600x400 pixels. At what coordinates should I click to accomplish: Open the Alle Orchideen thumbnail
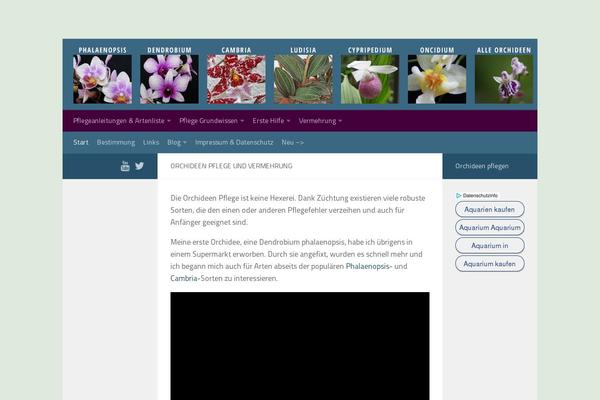[504, 79]
